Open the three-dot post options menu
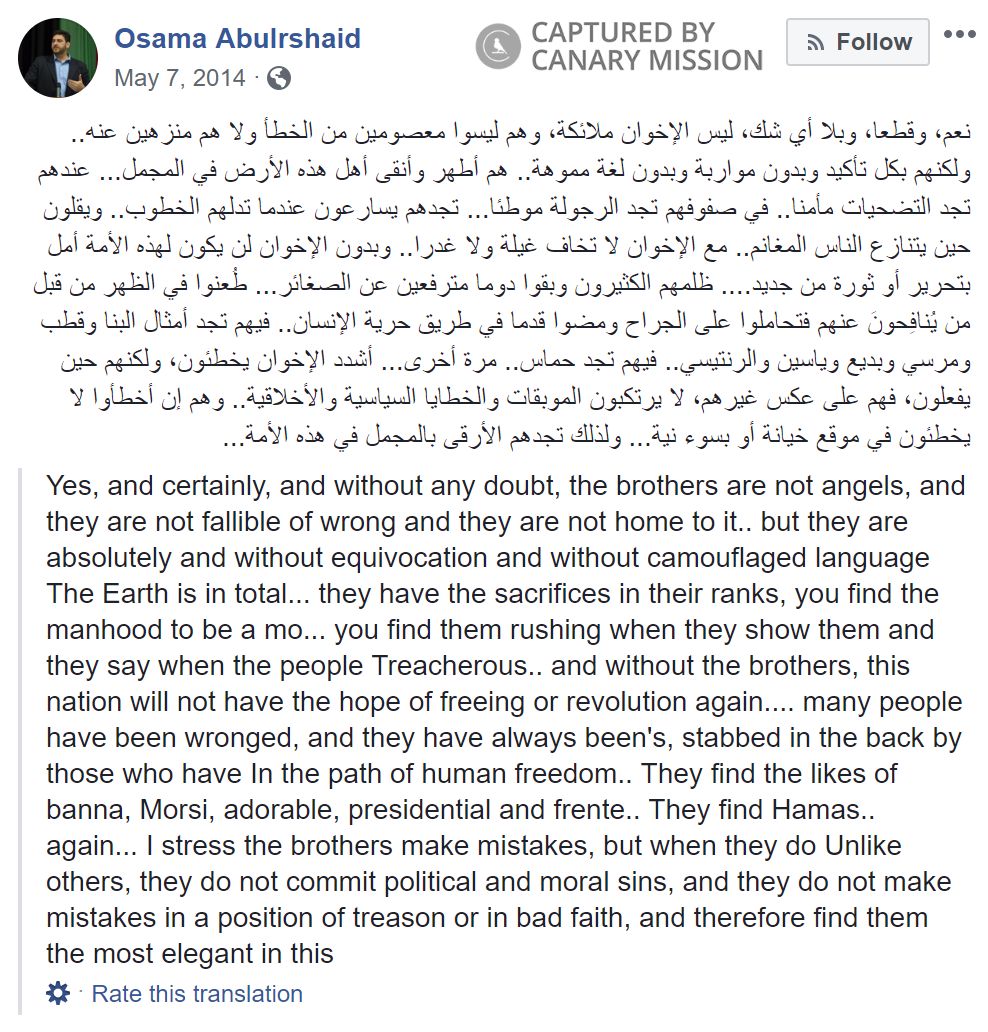 958,35
